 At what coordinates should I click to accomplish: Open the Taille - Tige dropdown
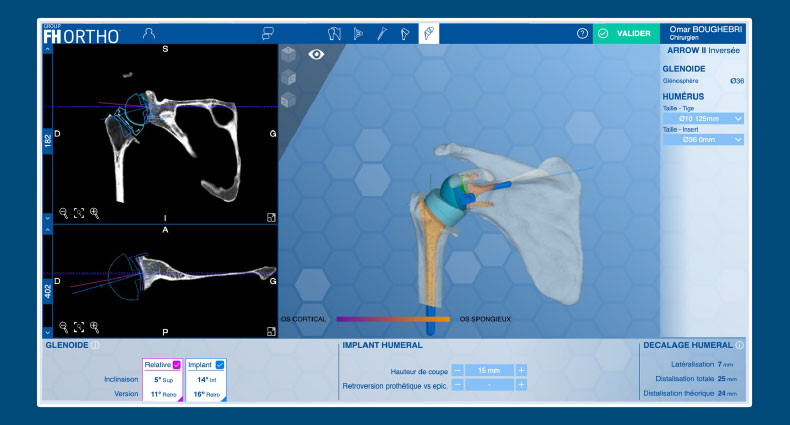[x=703, y=118]
